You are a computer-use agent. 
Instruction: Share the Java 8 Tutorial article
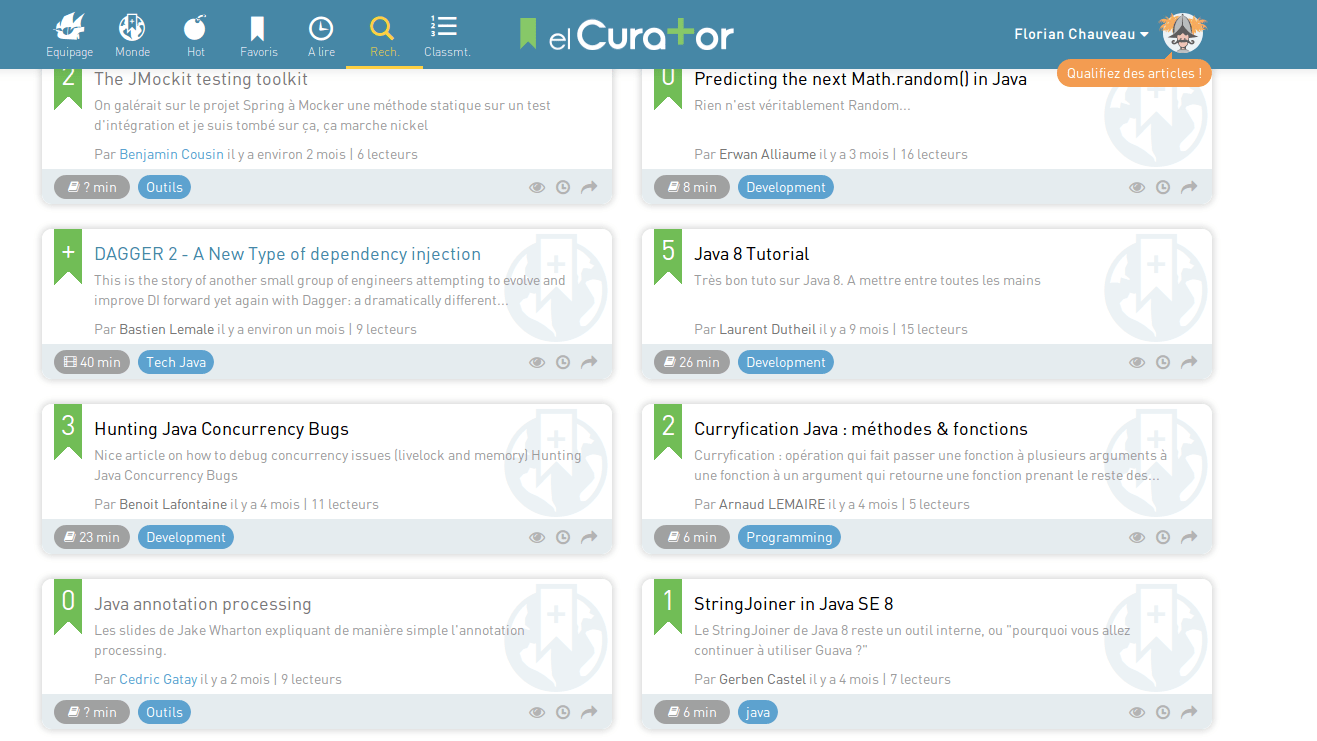click(1189, 362)
